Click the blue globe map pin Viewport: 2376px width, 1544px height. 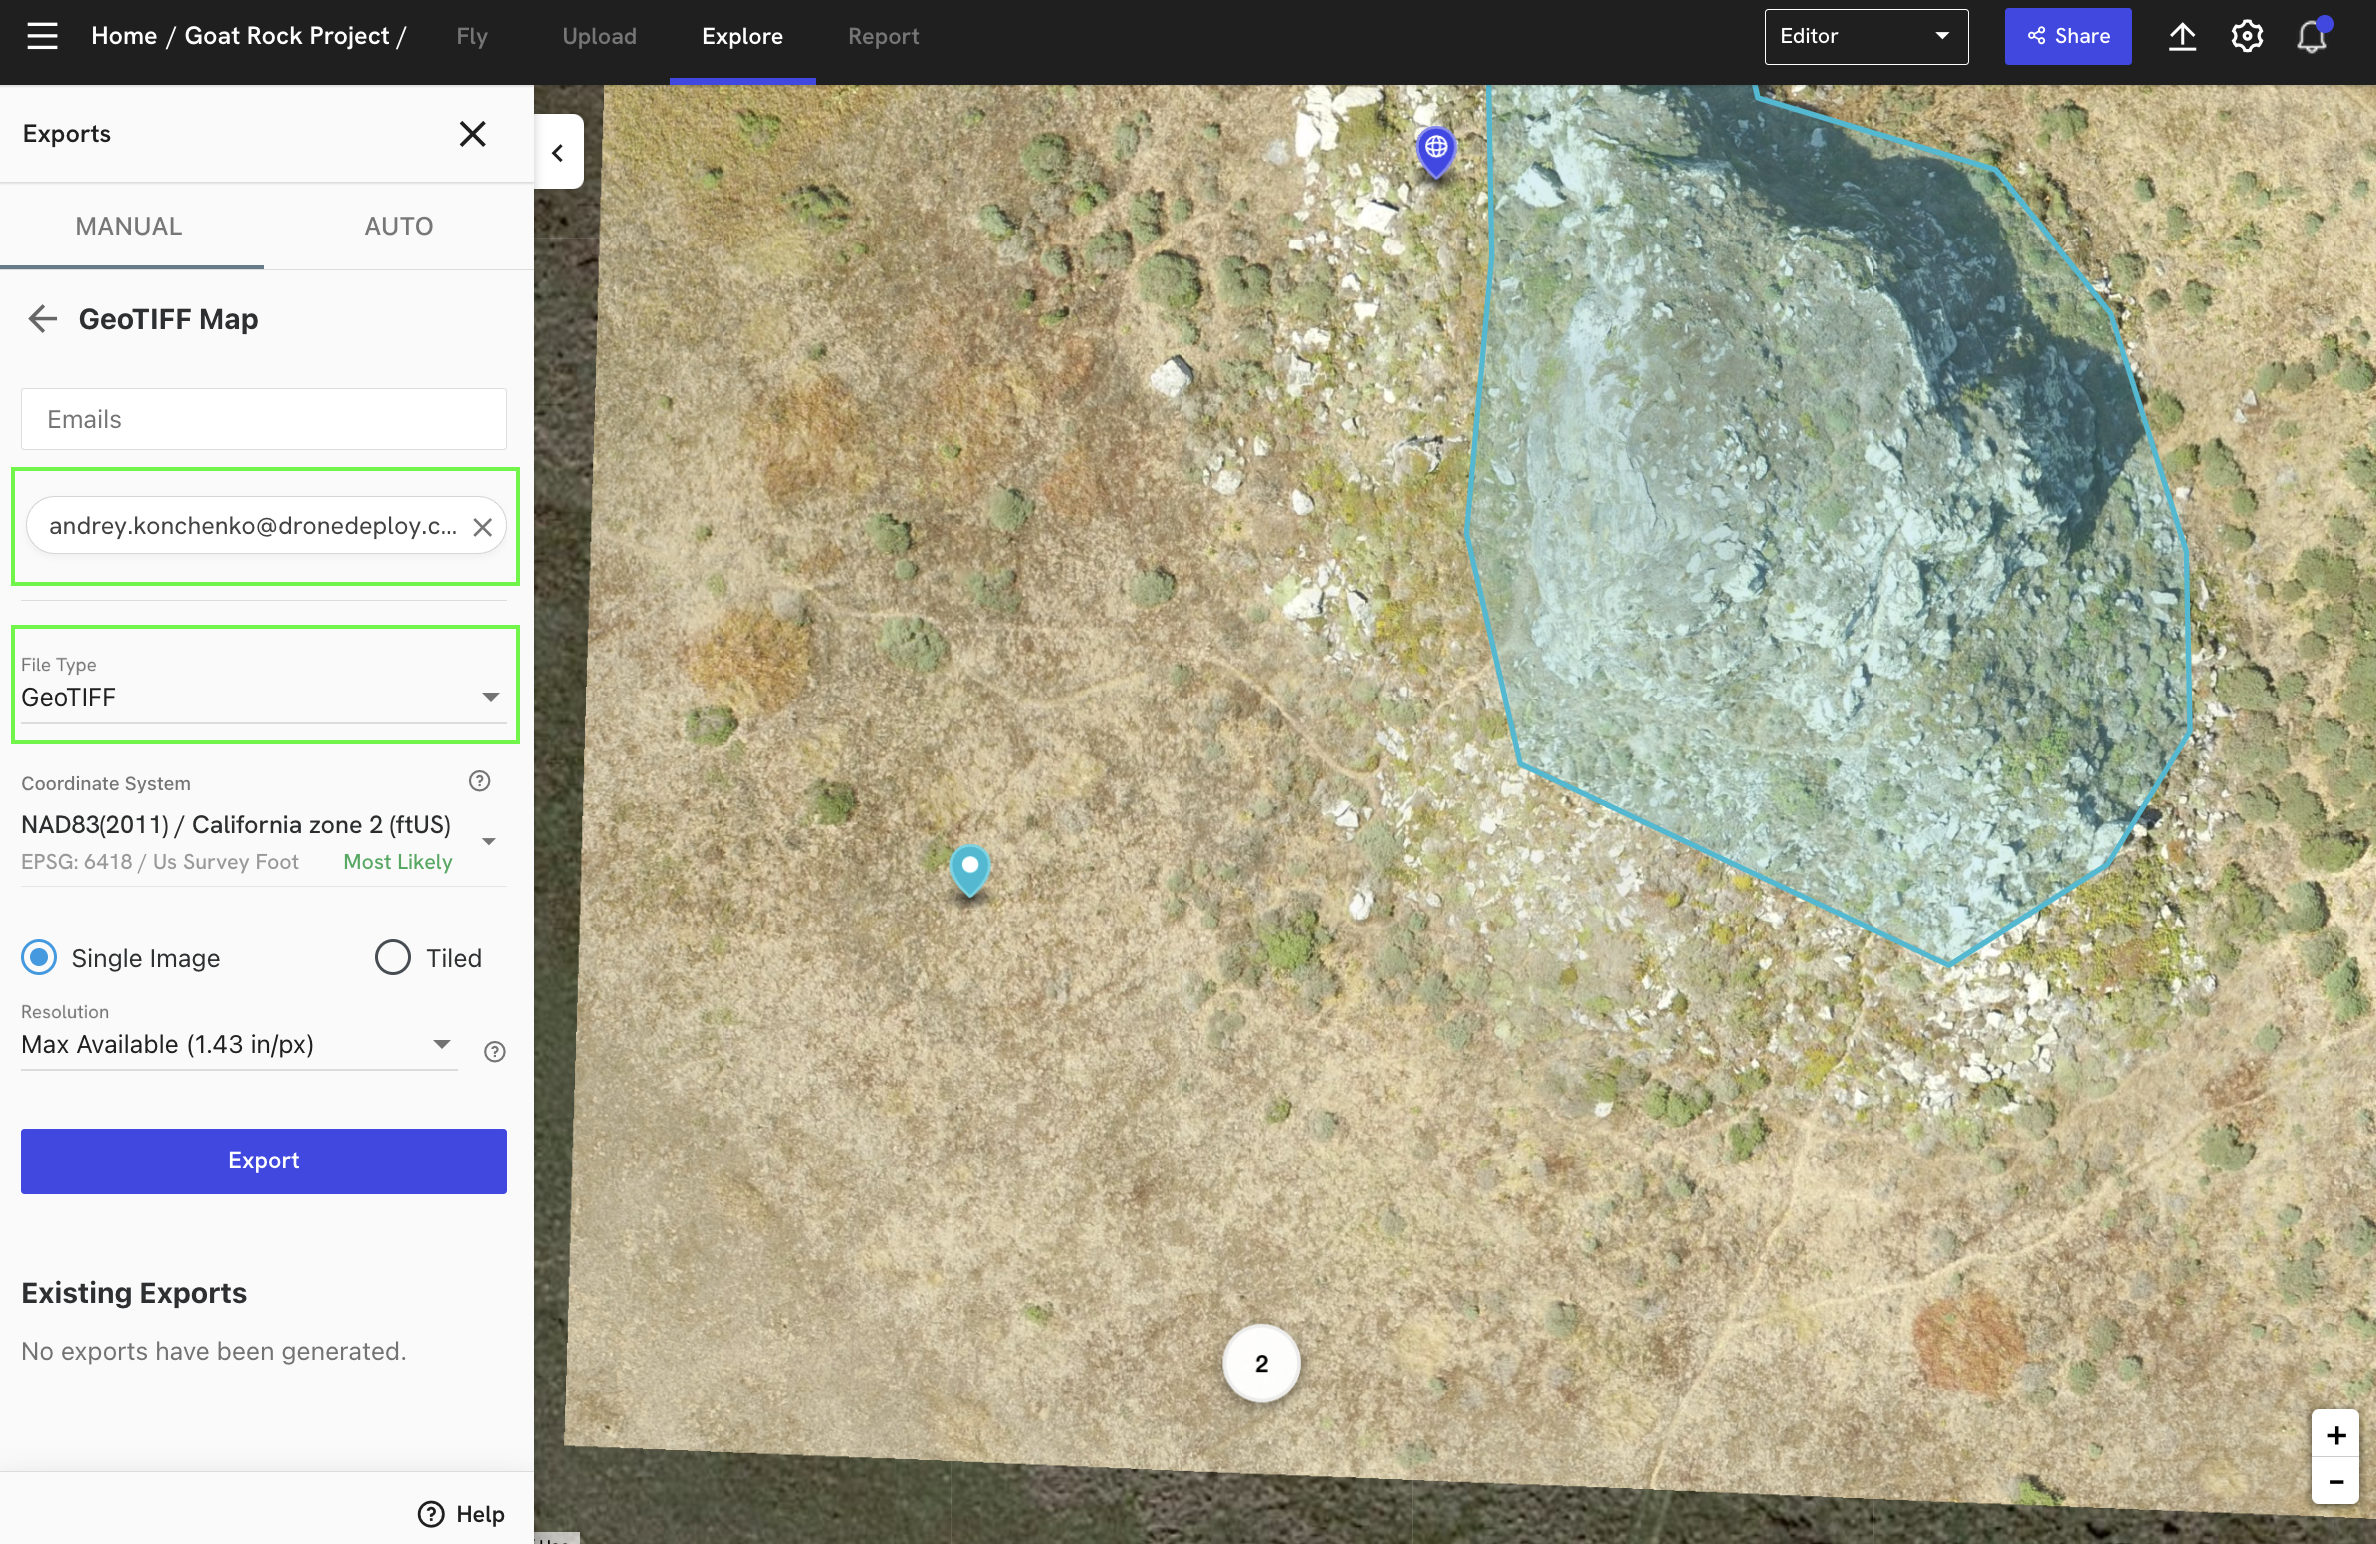click(x=1435, y=149)
